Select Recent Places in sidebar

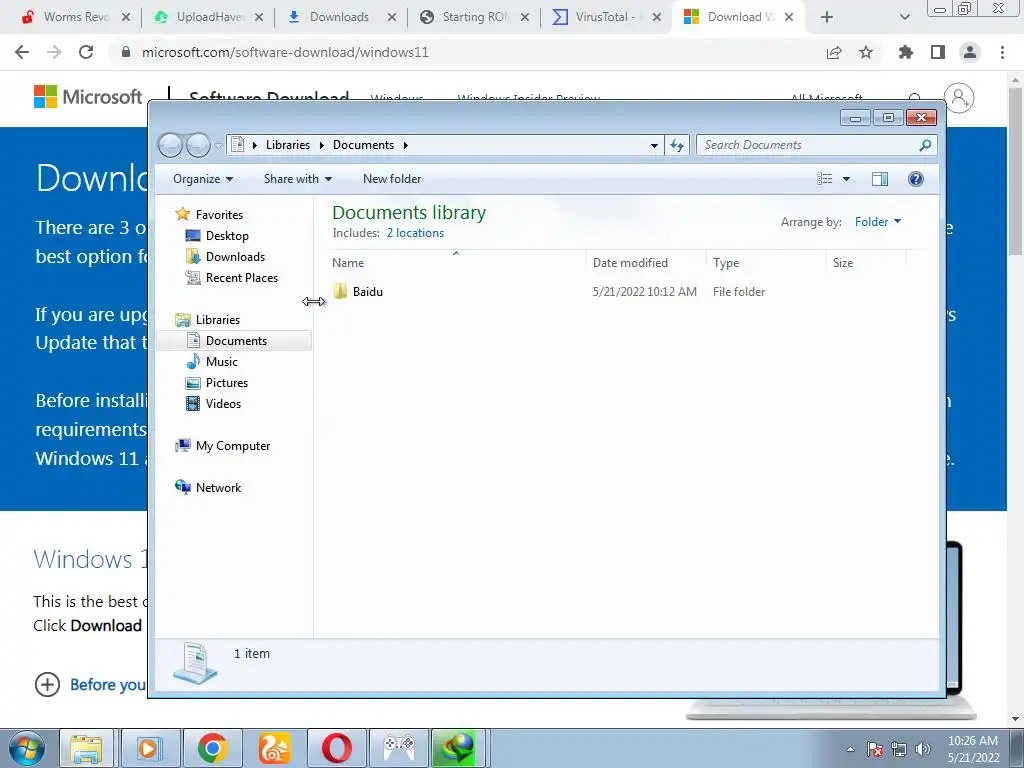pos(242,278)
